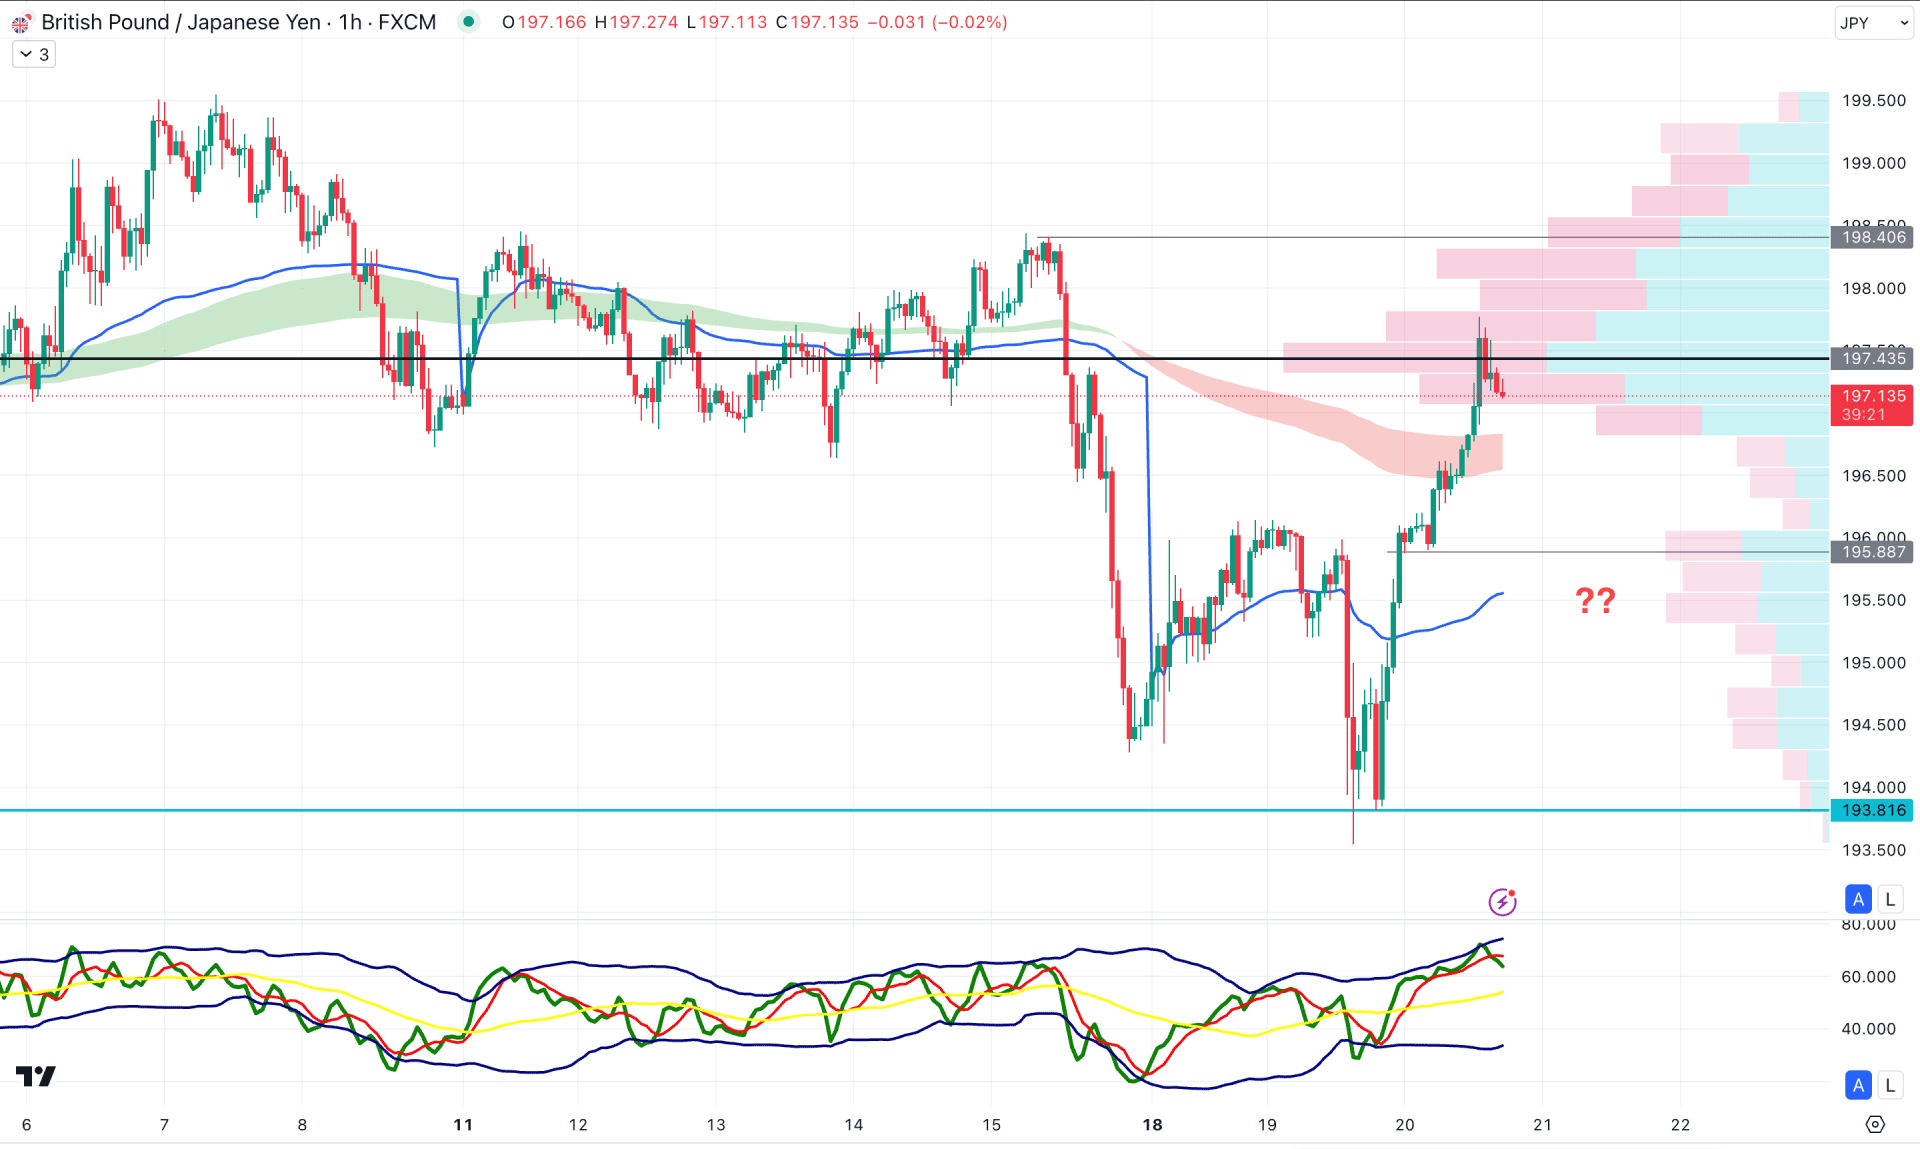This screenshot has width=1920, height=1149.
Task: Click the green market status dot
Action: [x=468, y=21]
